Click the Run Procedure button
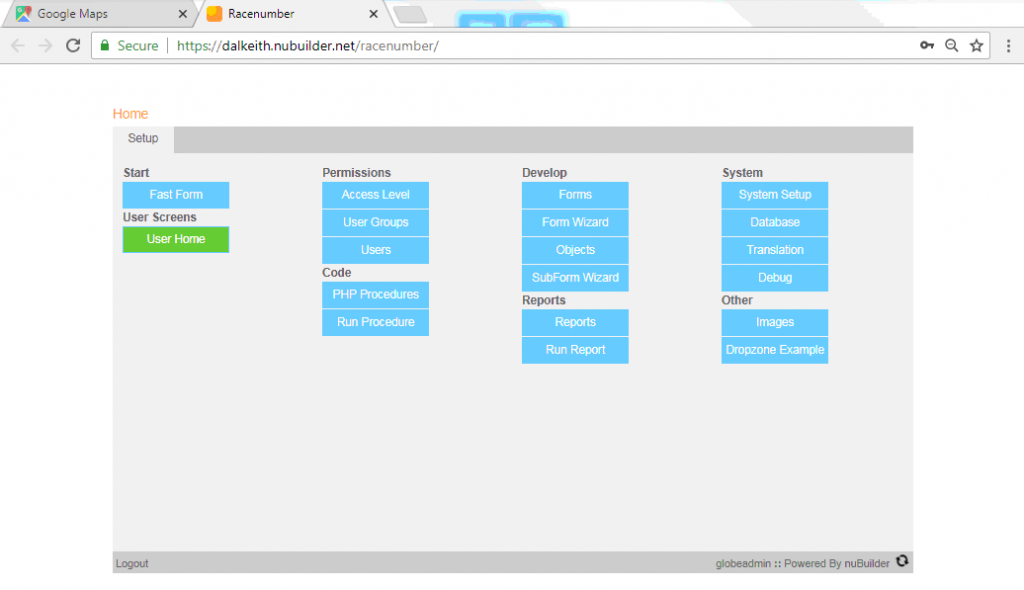Screen dimensions: 1024x590 click(x=376, y=322)
